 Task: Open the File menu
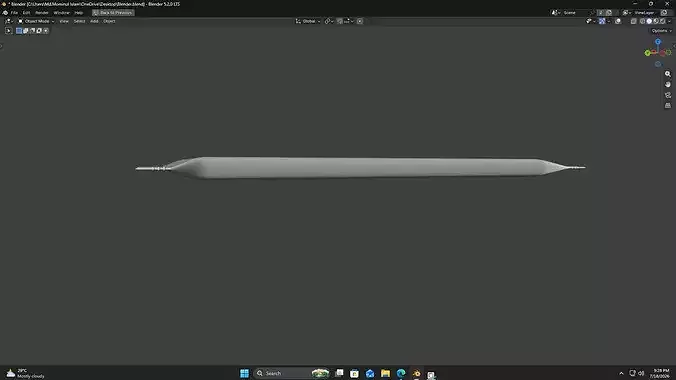pos(14,13)
